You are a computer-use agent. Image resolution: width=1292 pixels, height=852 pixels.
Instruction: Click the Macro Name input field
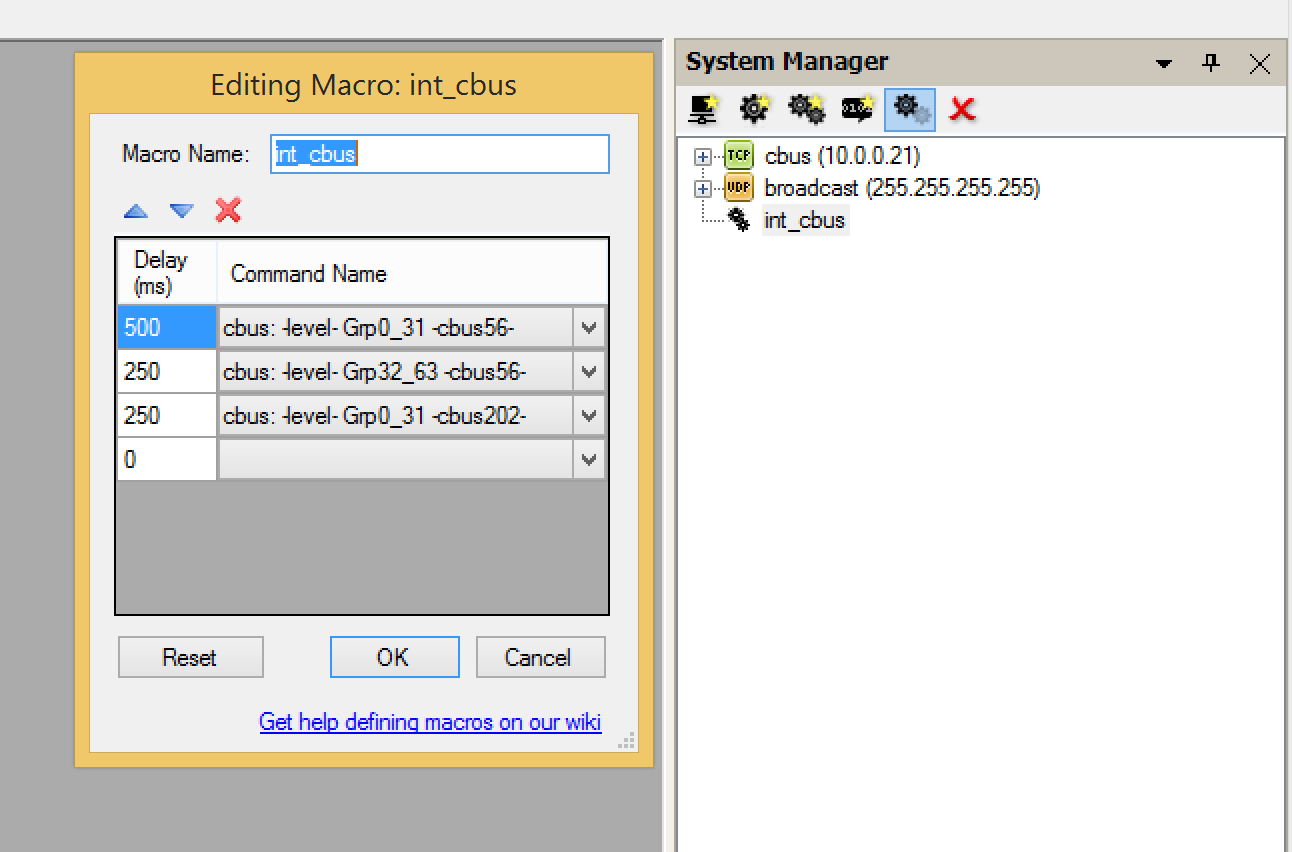[439, 154]
